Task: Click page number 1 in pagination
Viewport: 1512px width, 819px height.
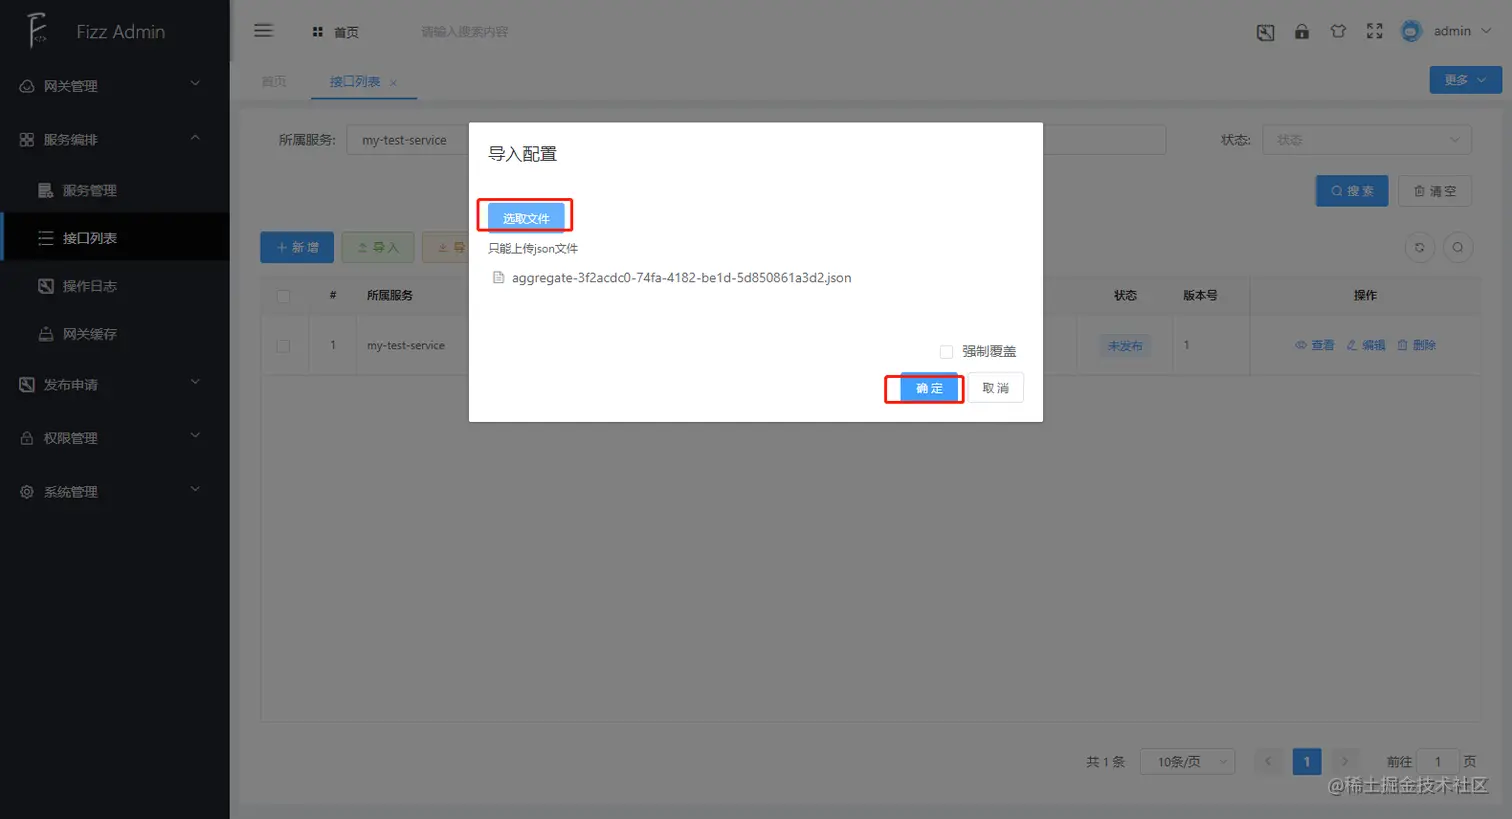Action: [1306, 762]
